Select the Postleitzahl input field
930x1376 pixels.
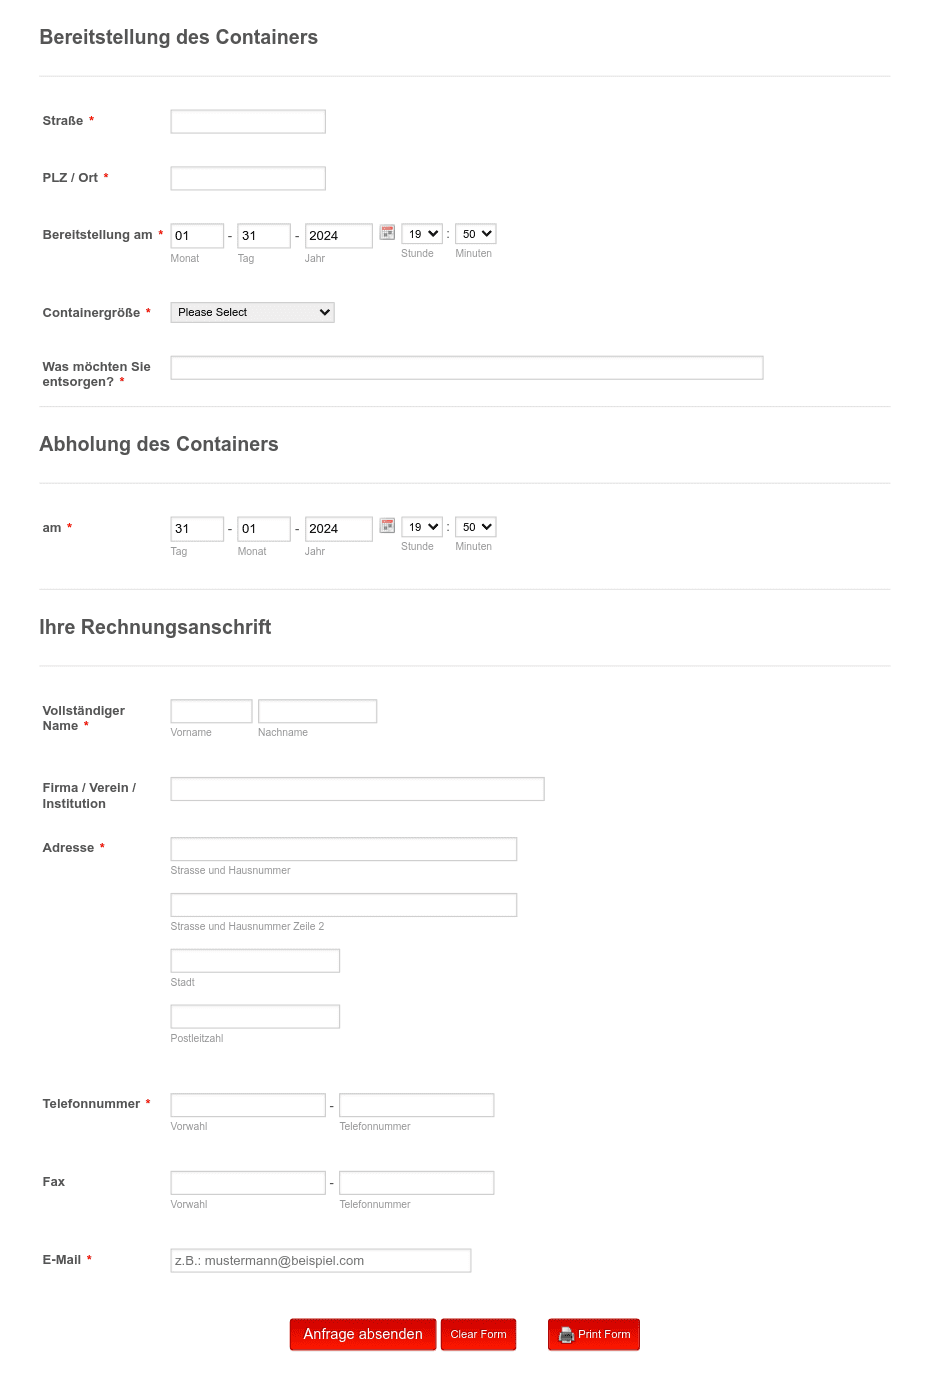255,1016
